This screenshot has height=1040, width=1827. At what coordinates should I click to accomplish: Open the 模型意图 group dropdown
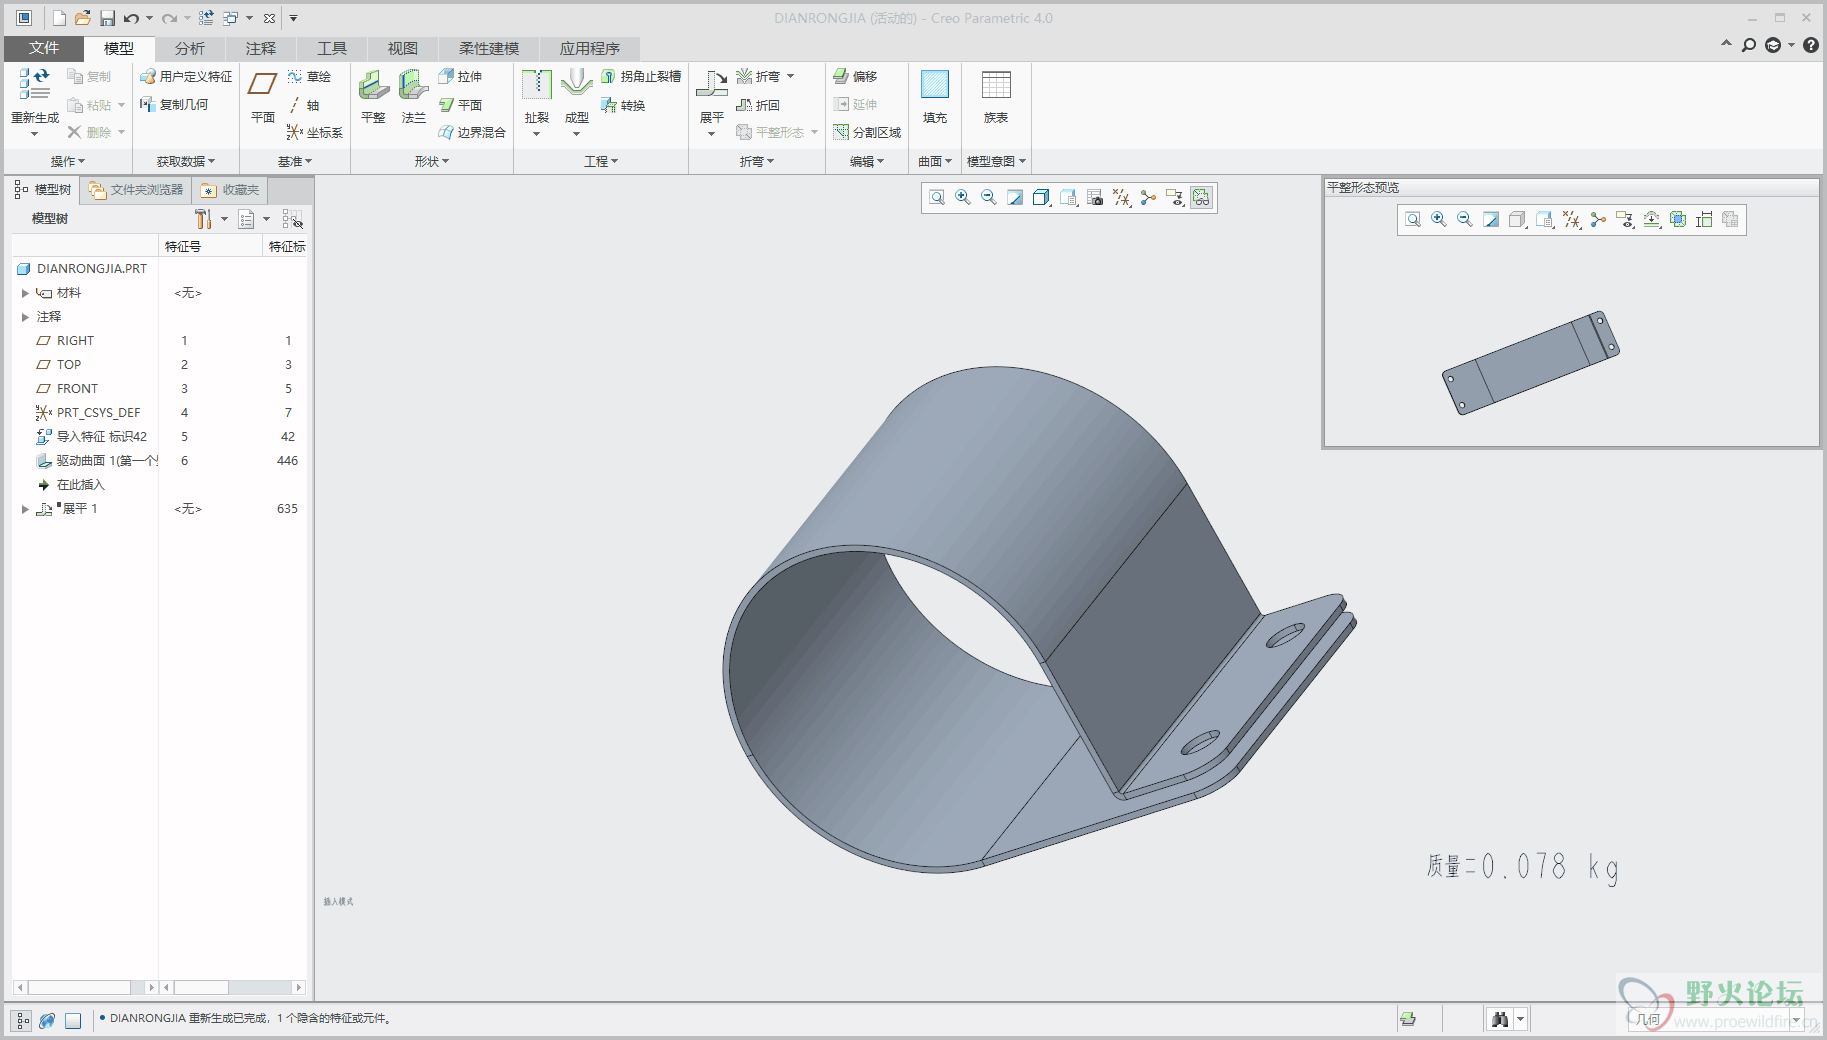pyautogui.click(x=997, y=161)
